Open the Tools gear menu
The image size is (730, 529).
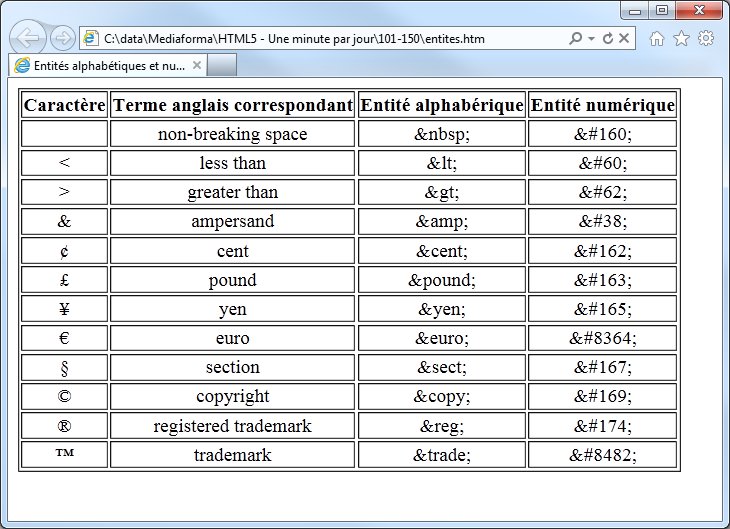pos(705,38)
